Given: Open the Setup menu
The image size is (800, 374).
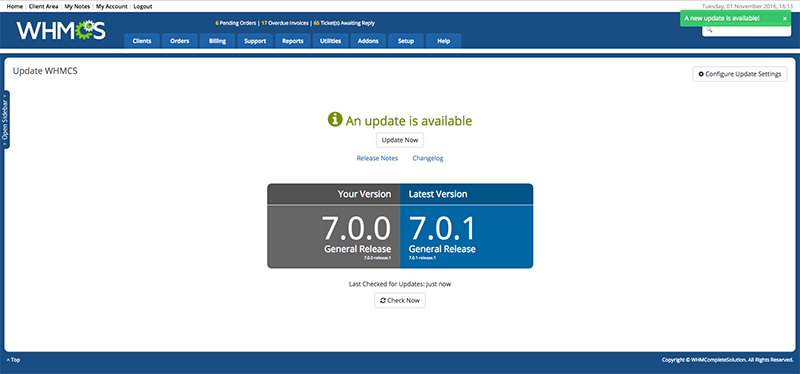Looking at the screenshot, I should point(406,41).
